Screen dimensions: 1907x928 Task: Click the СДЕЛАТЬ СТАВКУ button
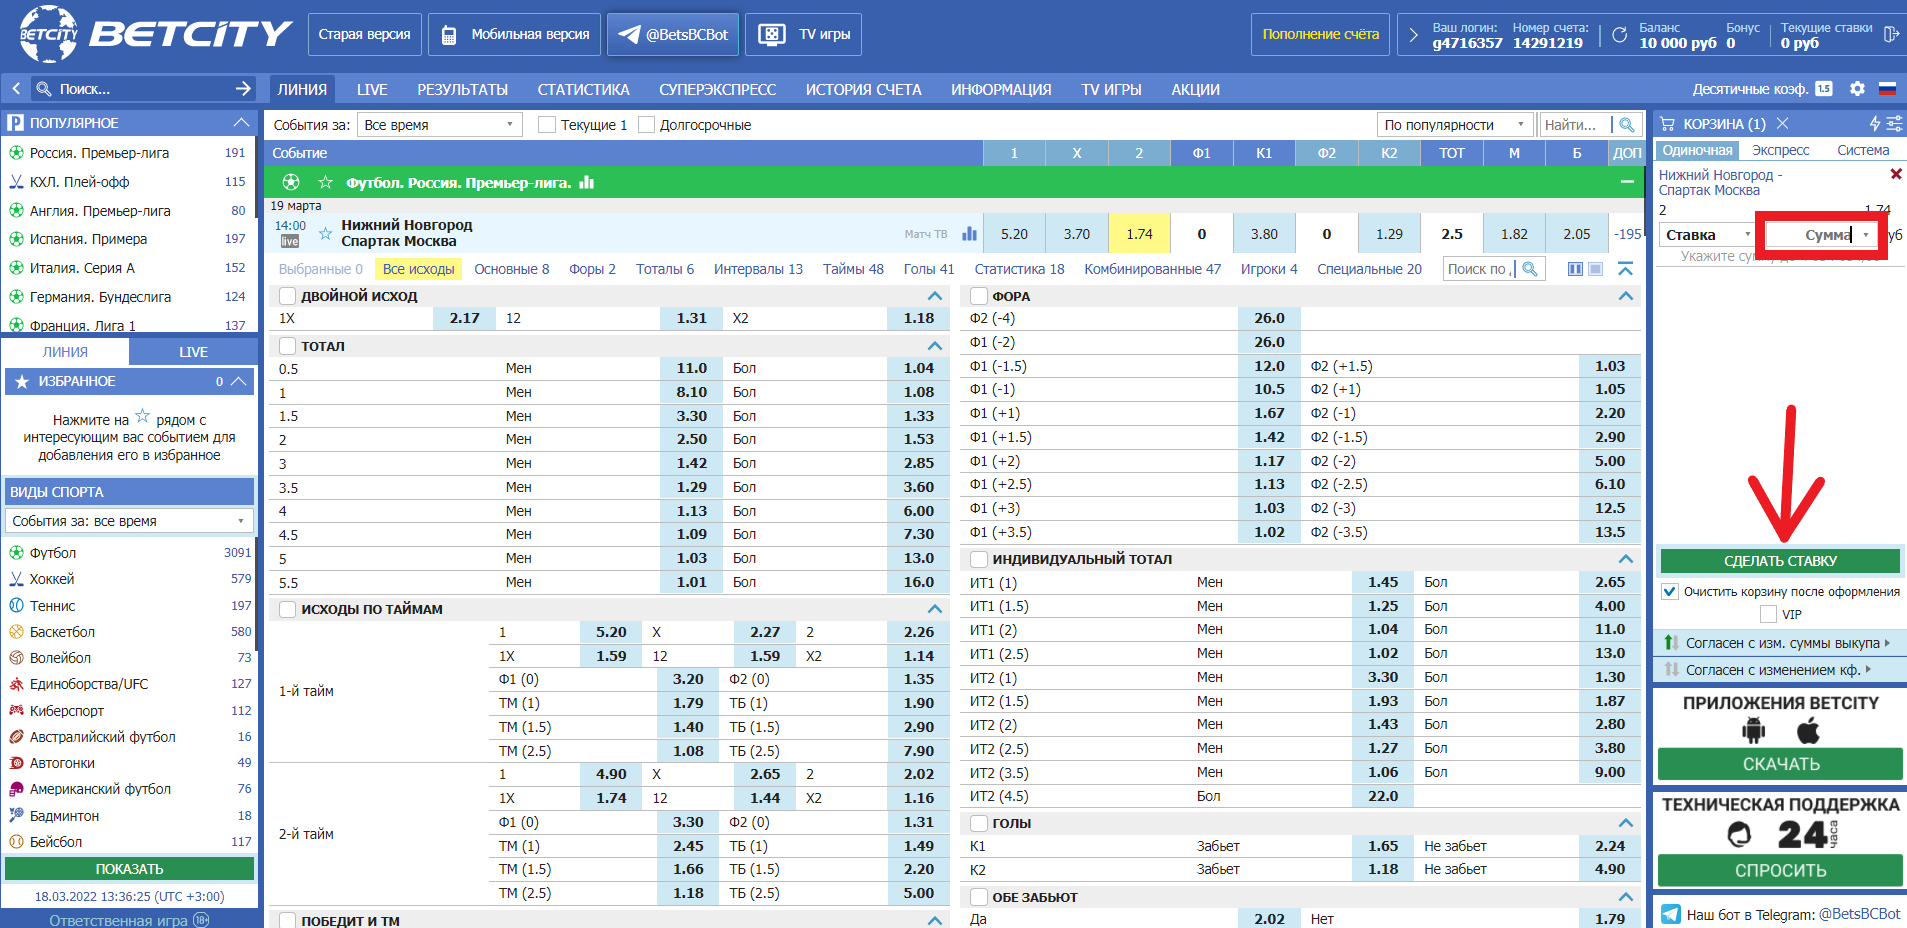click(1780, 561)
